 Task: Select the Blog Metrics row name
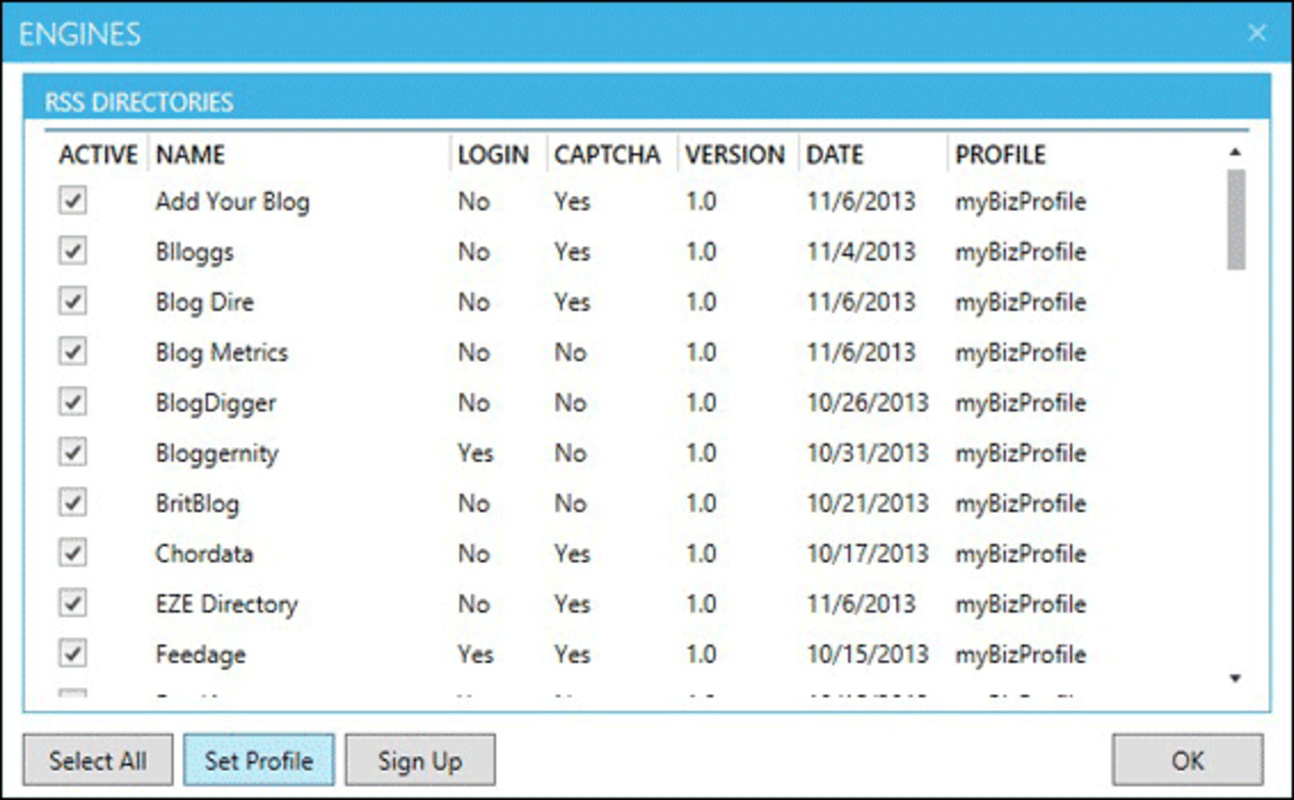pos(221,352)
